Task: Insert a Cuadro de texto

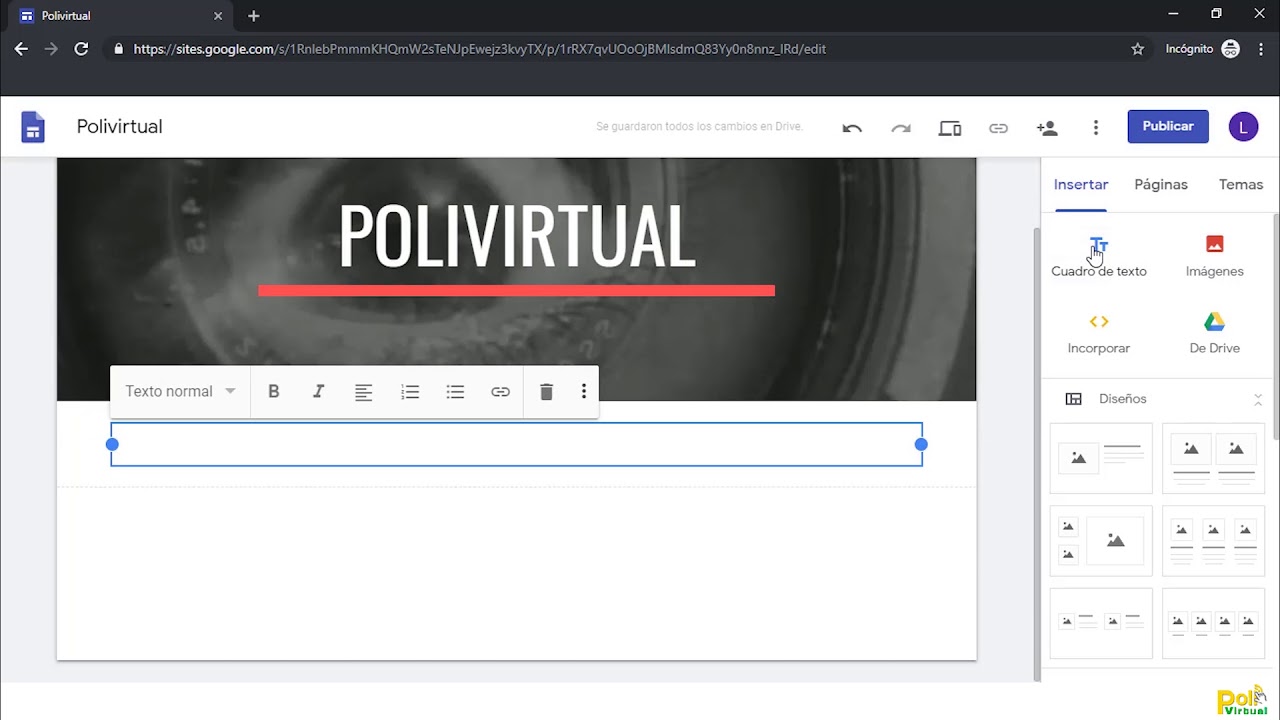Action: pos(1099,257)
